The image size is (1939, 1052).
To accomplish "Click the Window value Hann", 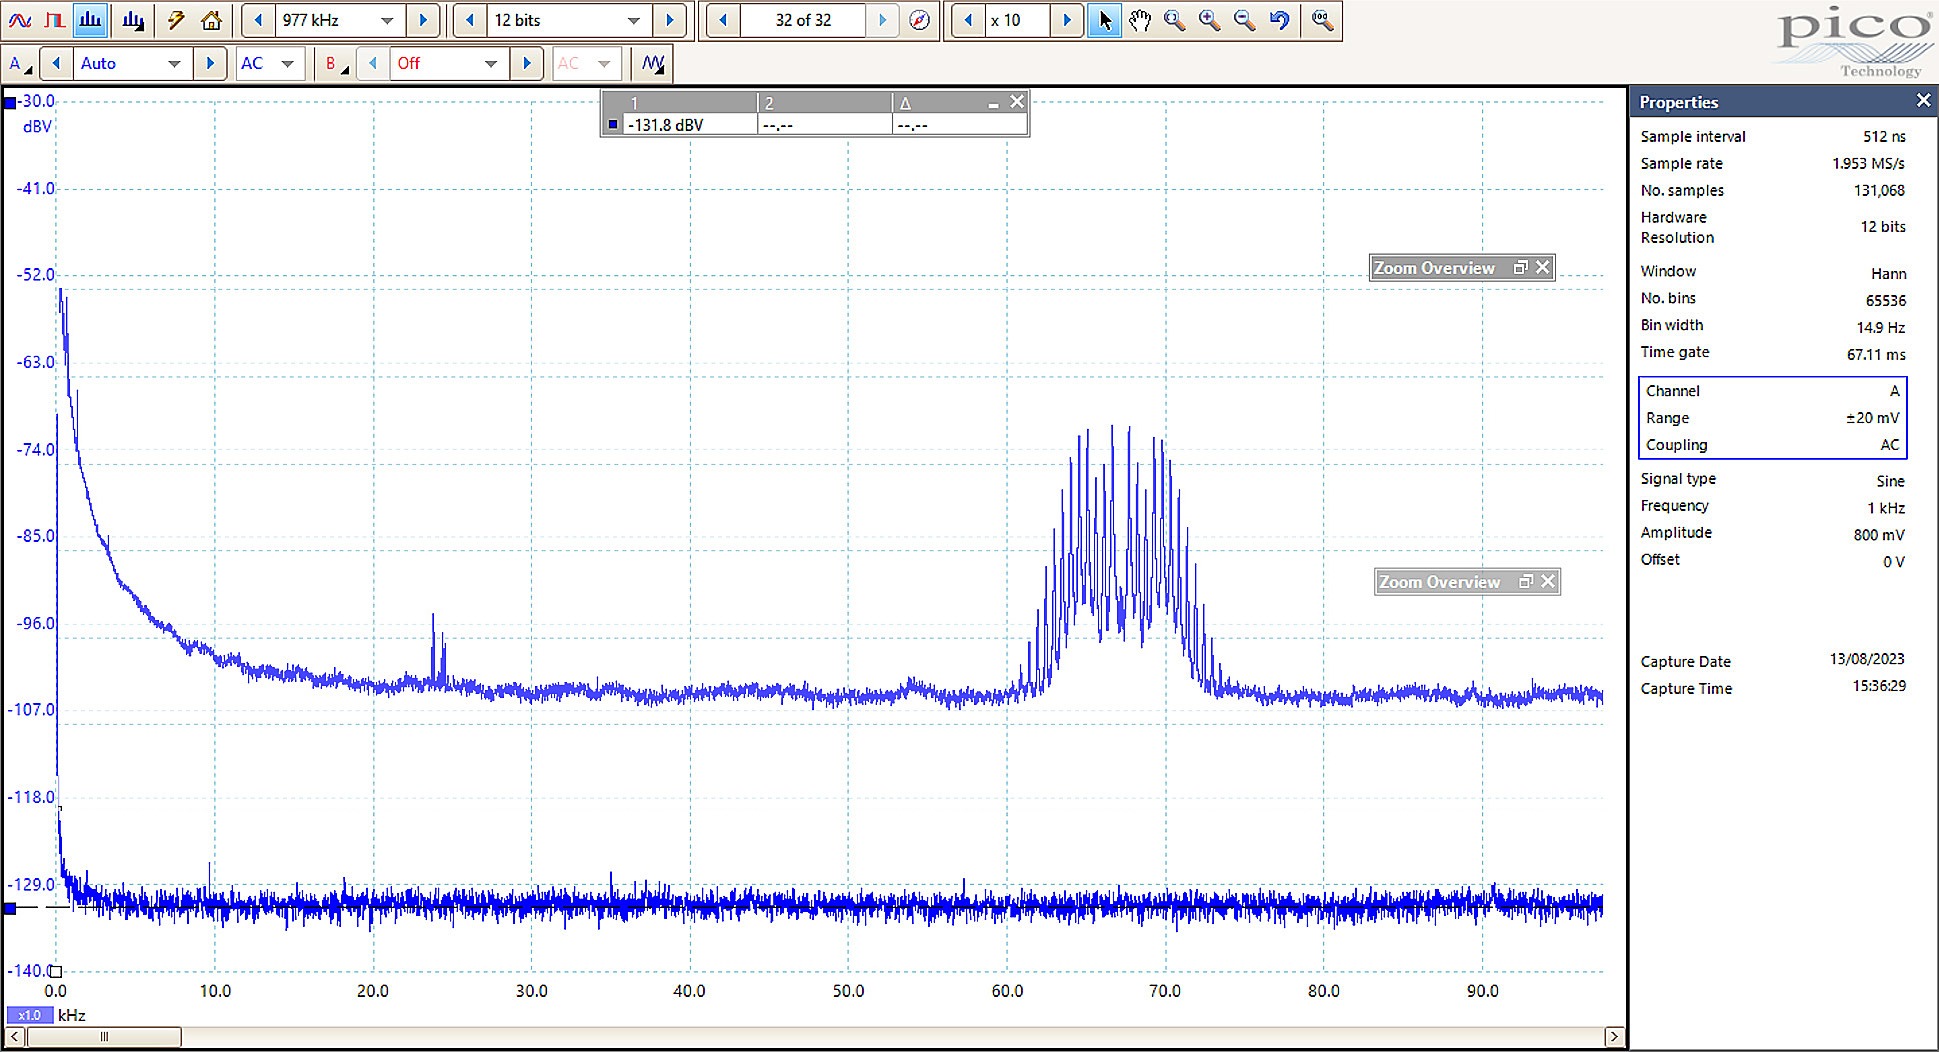I will 1888,273.
